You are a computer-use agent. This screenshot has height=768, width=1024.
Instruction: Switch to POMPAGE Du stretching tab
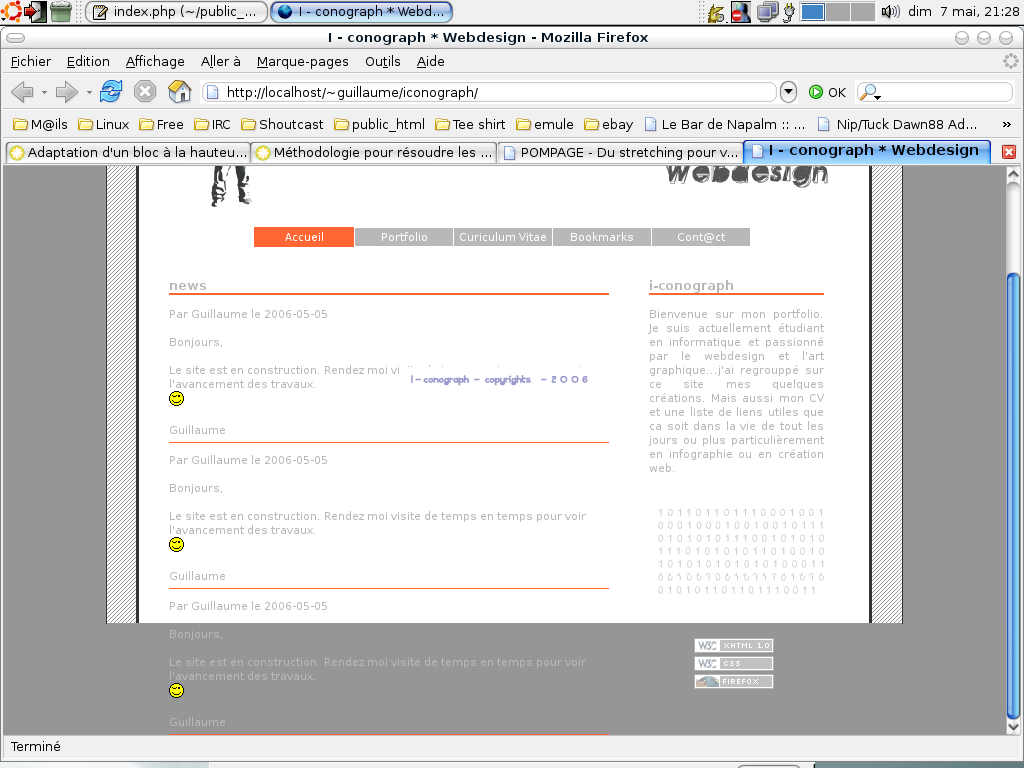tap(620, 152)
